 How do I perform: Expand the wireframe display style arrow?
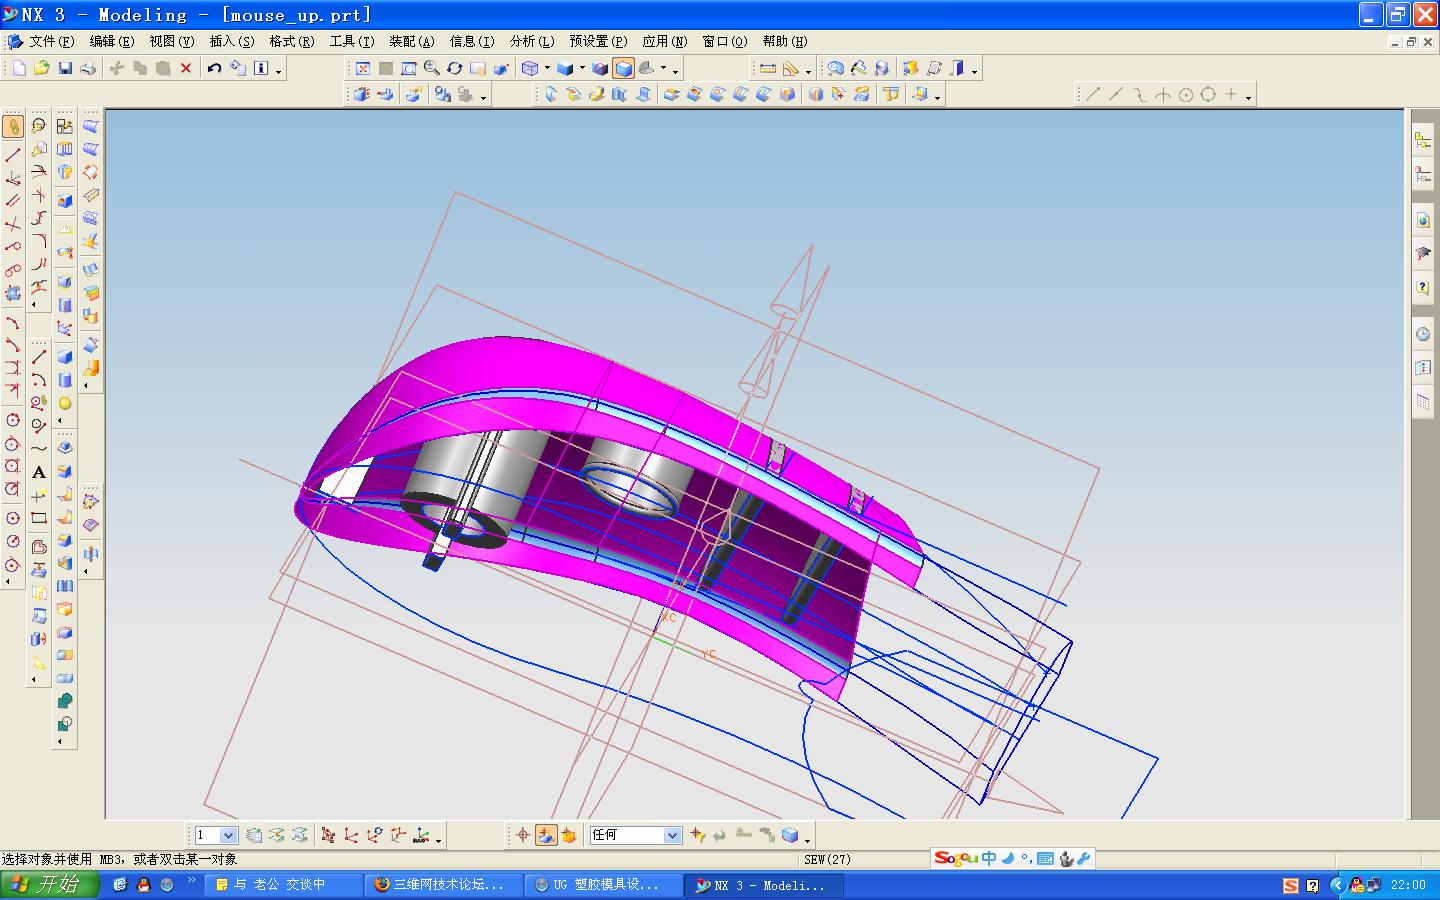[x=547, y=68]
